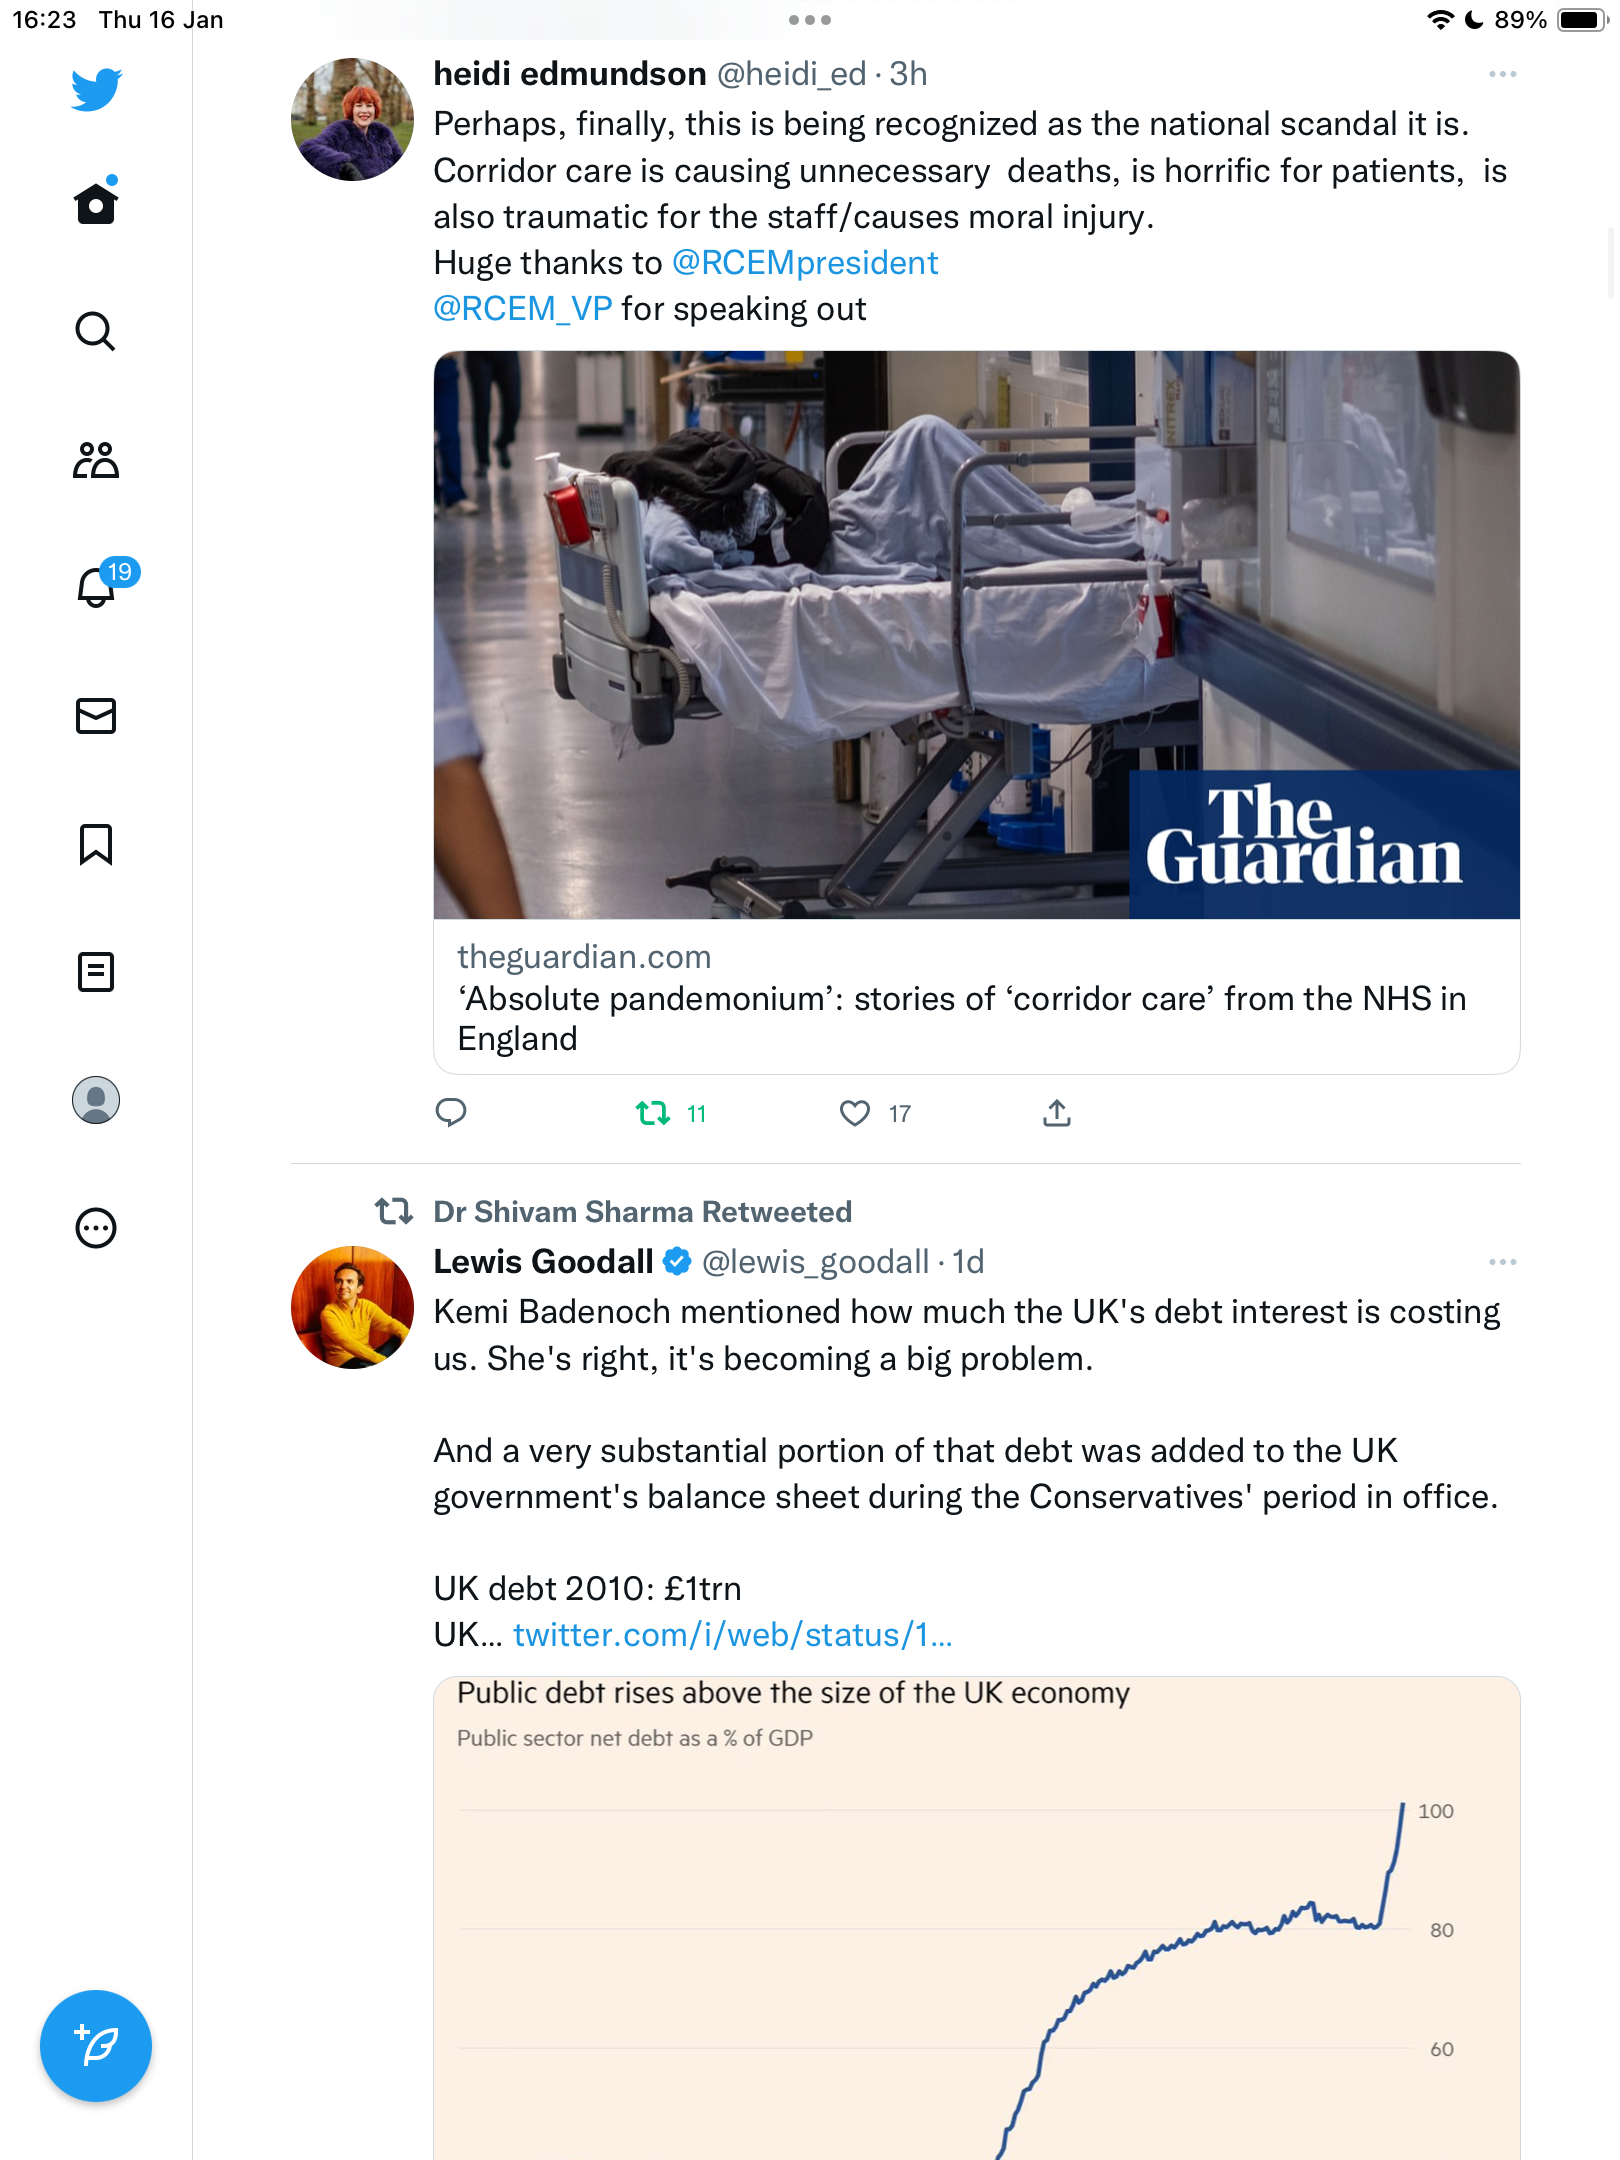The height and width of the screenshot is (2160, 1620).
Task: Go to Home feed icon
Action: tap(96, 202)
